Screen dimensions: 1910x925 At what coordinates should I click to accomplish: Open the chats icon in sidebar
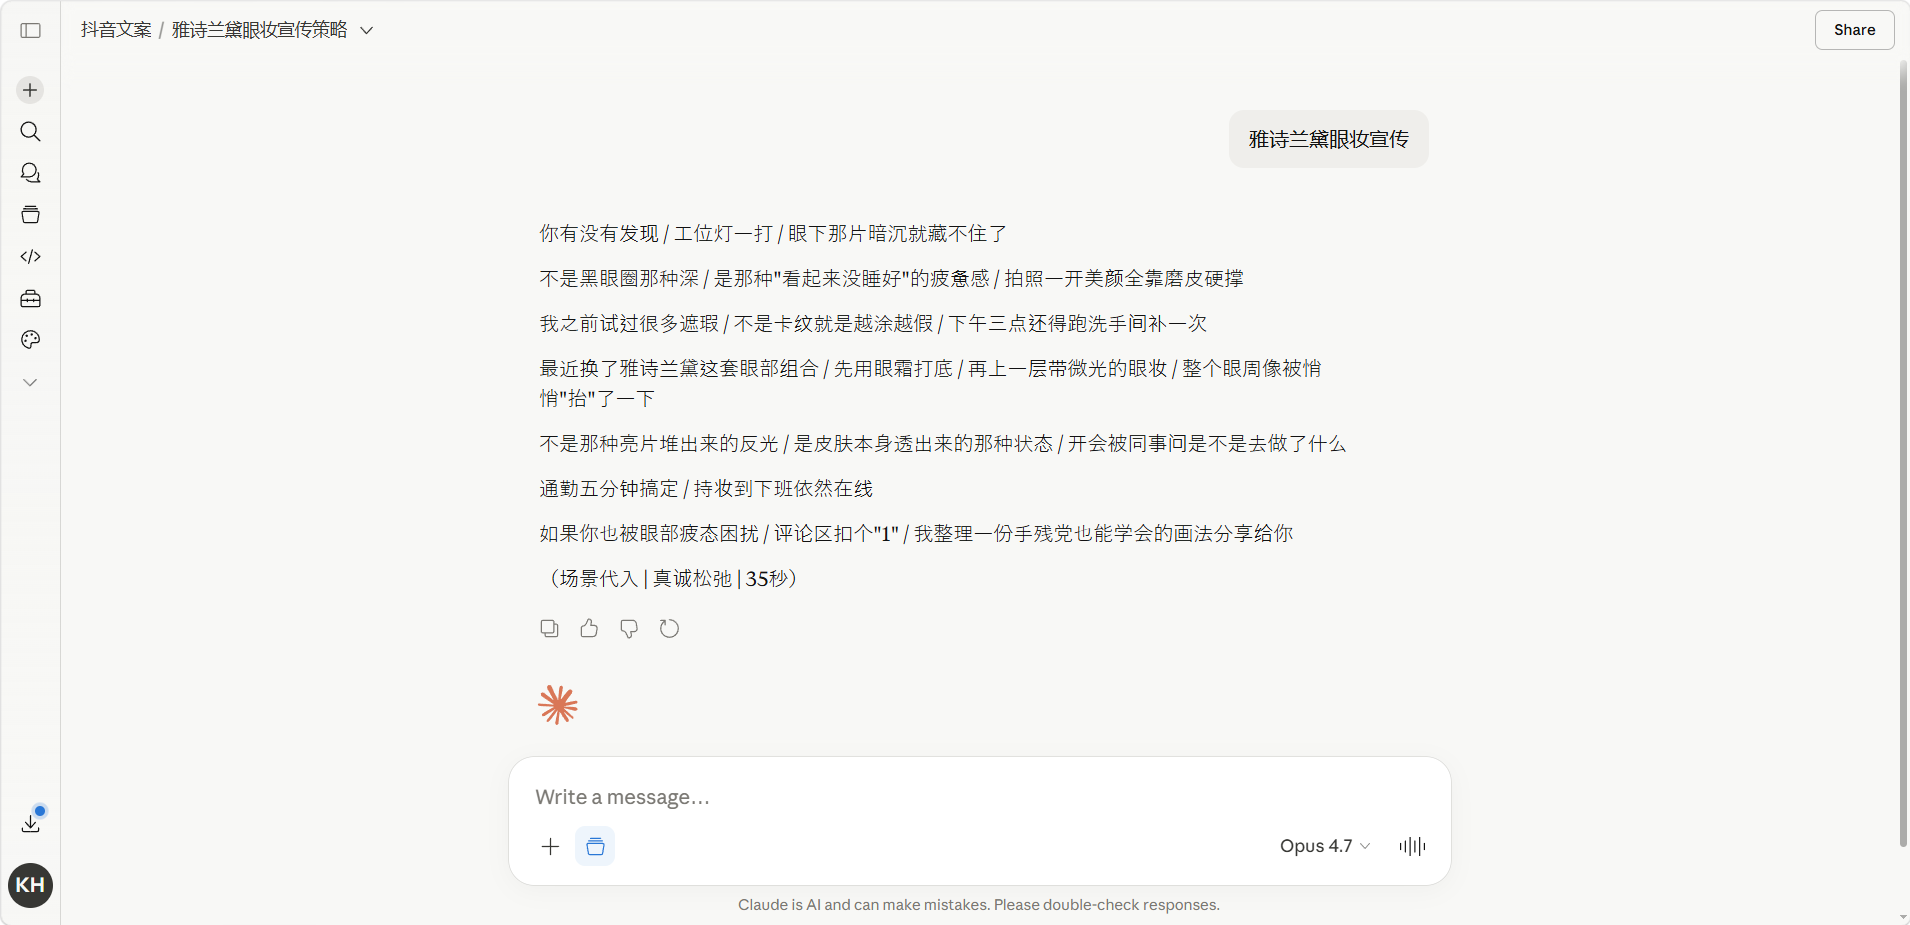tap(30, 173)
